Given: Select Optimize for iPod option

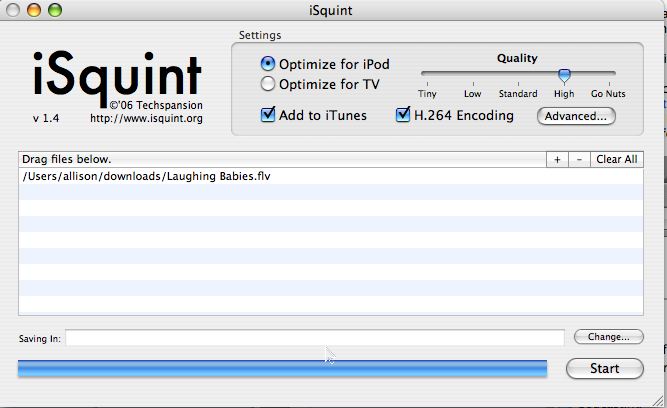Looking at the screenshot, I should [x=267, y=64].
